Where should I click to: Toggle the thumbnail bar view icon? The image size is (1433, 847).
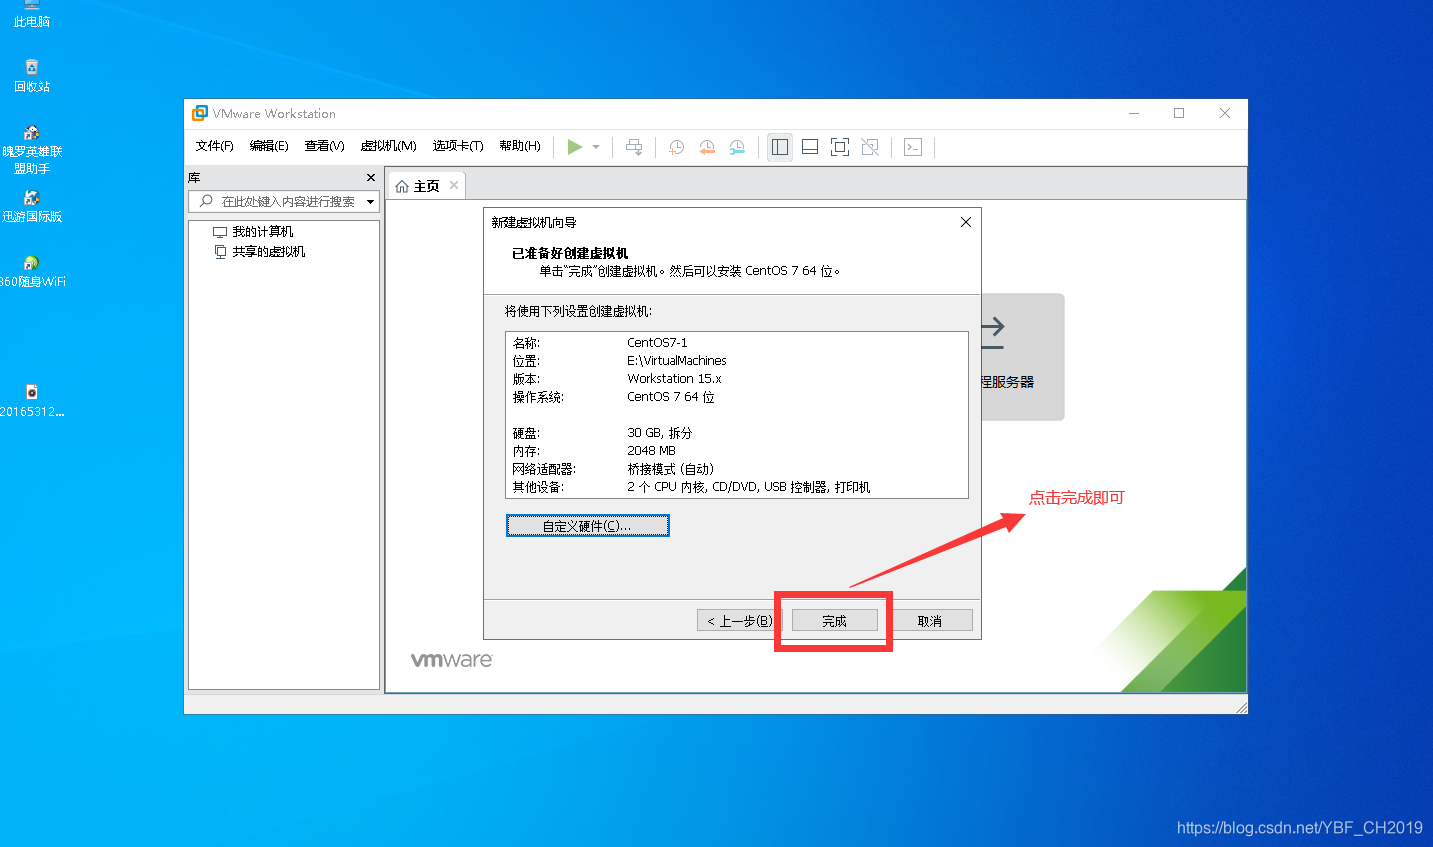(810, 147)
